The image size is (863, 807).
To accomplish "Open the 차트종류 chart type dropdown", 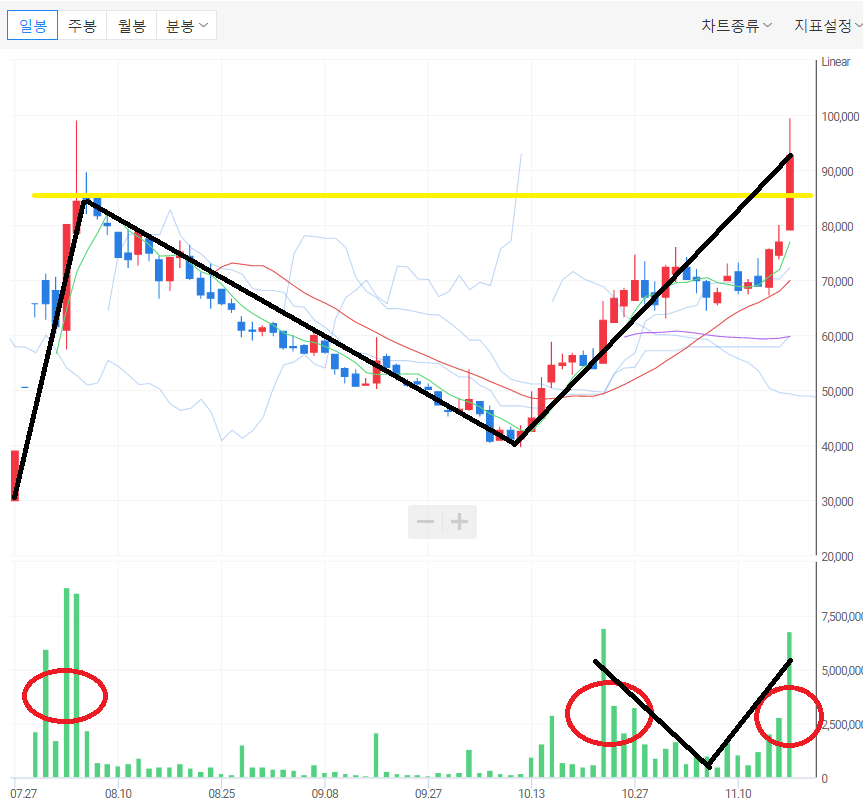I will [x=736, y=25].
